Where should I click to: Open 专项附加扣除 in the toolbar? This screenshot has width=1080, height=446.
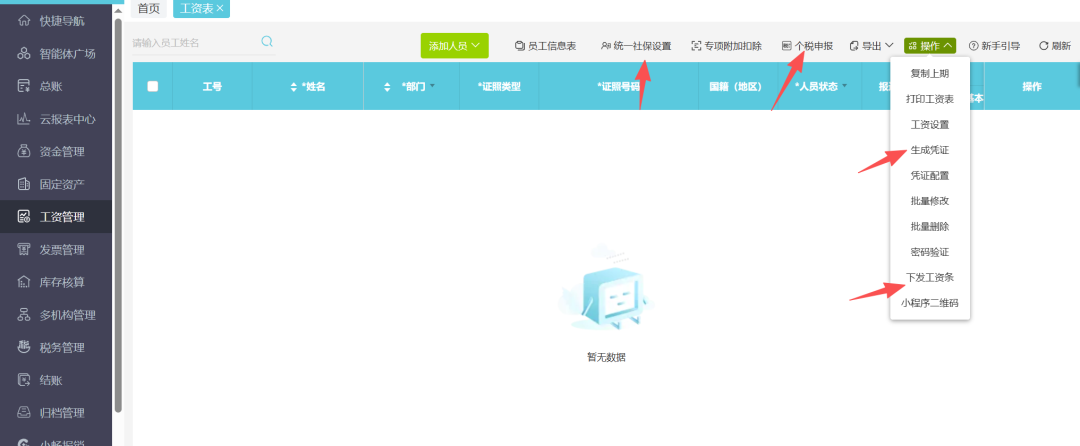pyautogui.click(x=727, y=46)
